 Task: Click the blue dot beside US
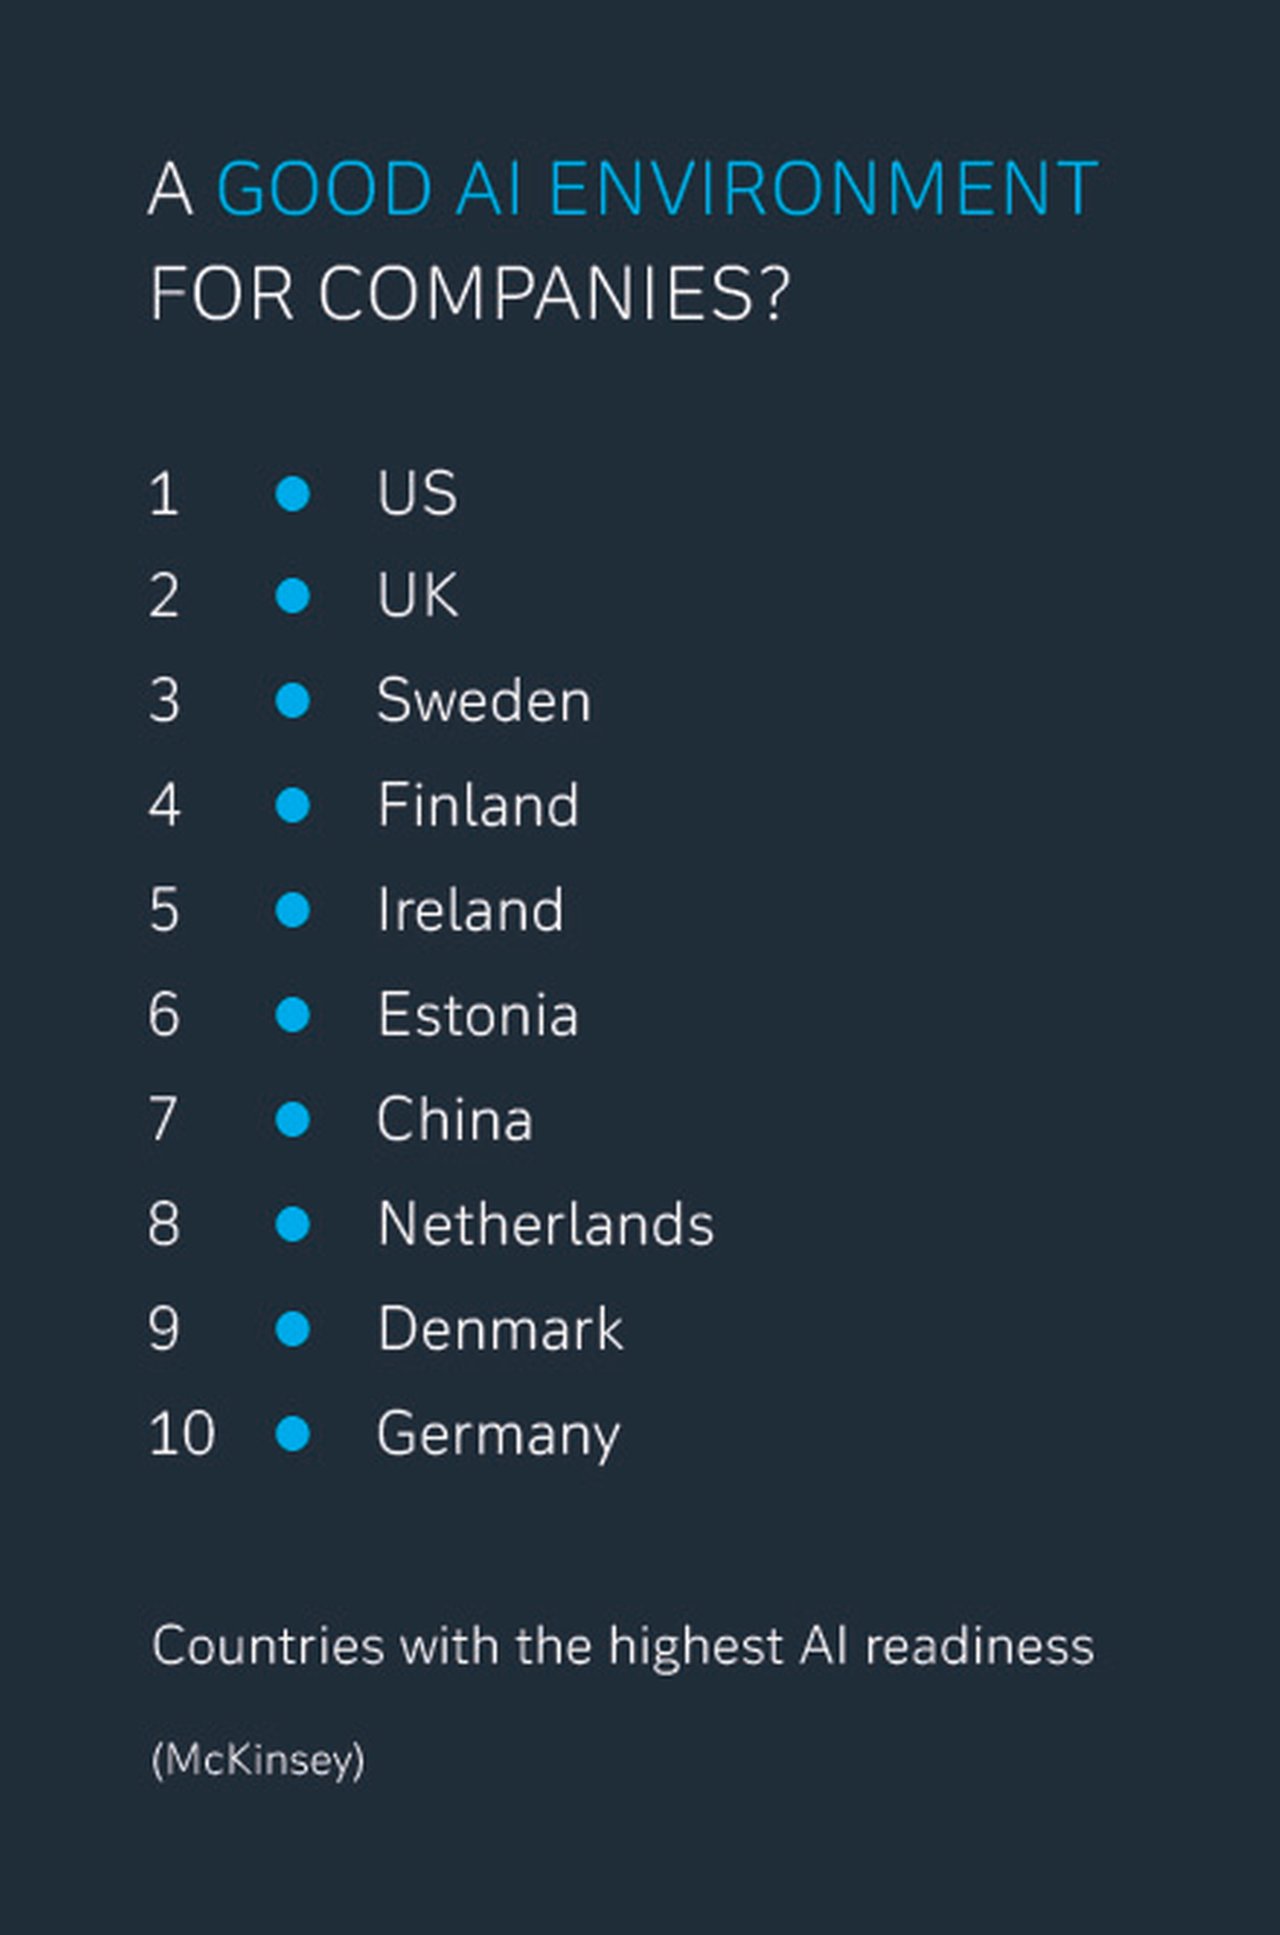click(x=292, y=493)
